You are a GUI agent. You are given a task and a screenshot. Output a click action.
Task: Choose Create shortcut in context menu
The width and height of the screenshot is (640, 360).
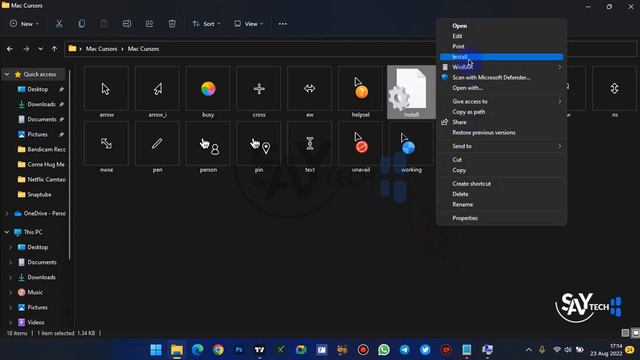(x=502, y=184)
